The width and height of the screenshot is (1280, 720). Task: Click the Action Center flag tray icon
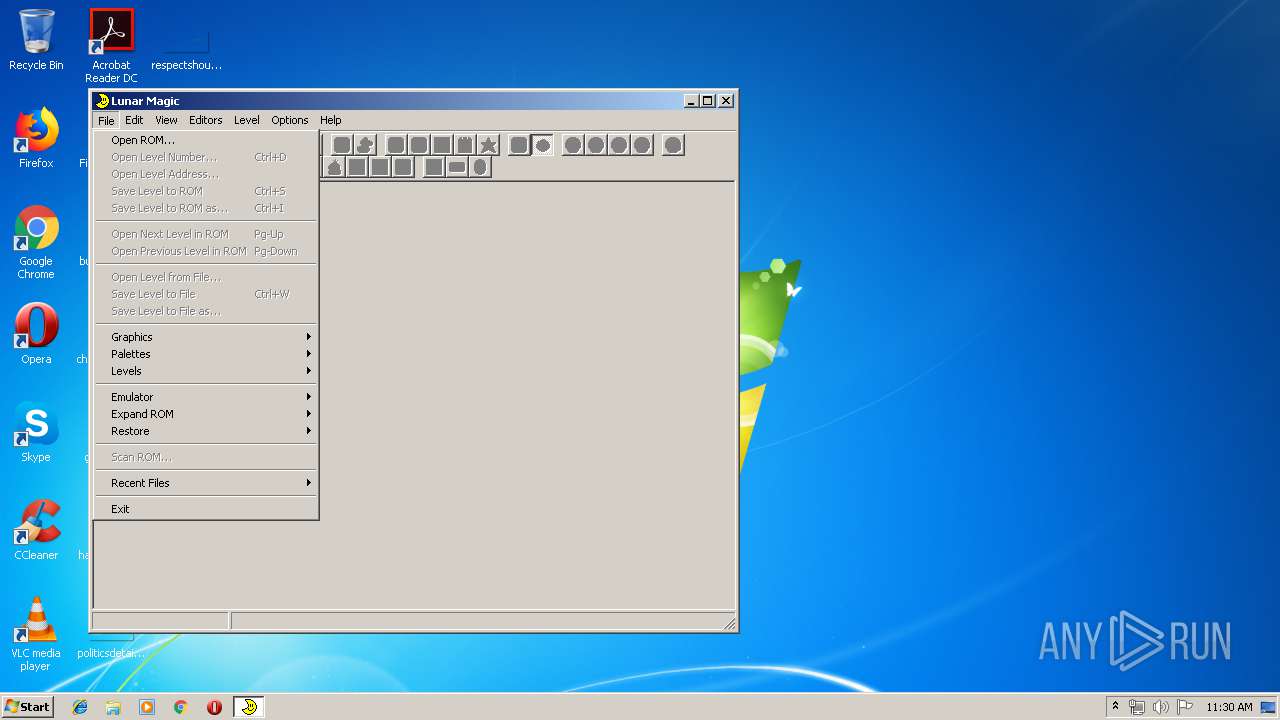1185,707
